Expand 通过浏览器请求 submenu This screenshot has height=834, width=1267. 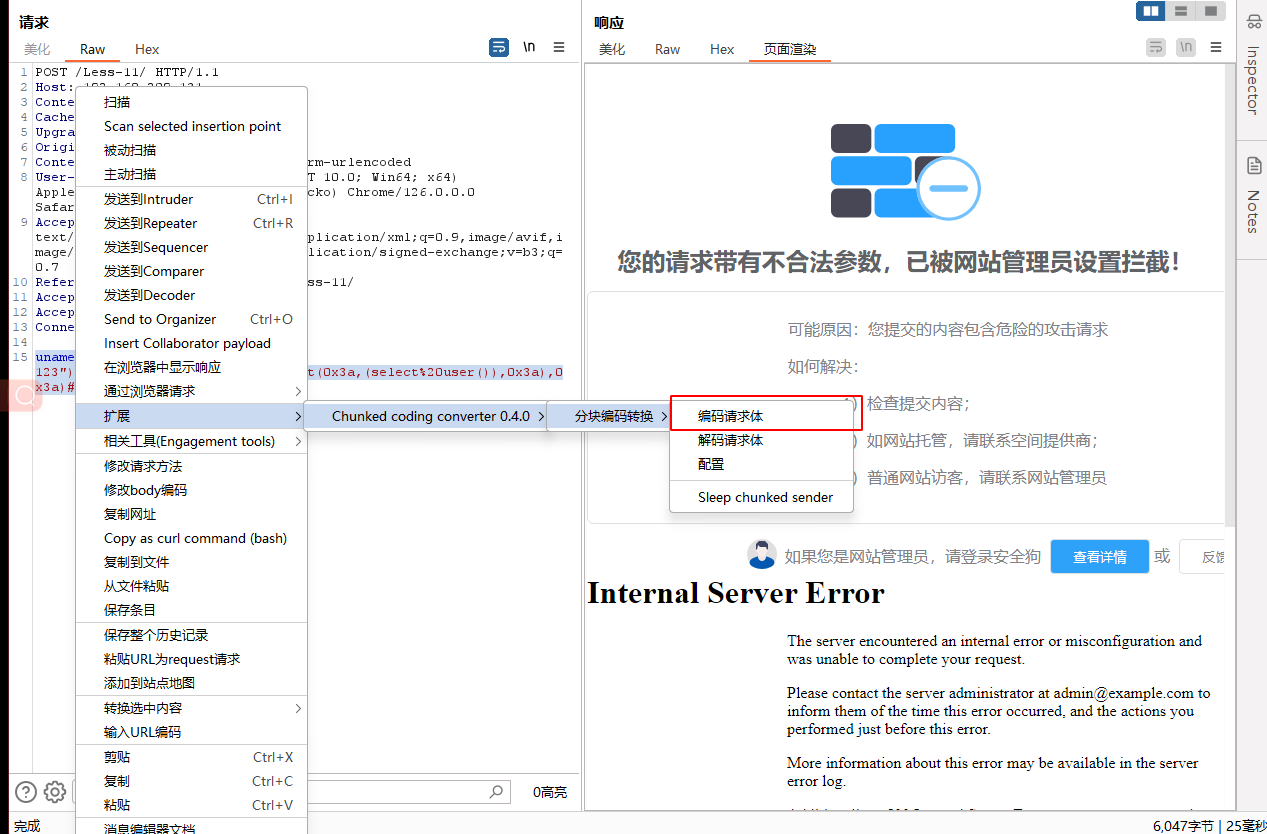(x=190, y=391)
